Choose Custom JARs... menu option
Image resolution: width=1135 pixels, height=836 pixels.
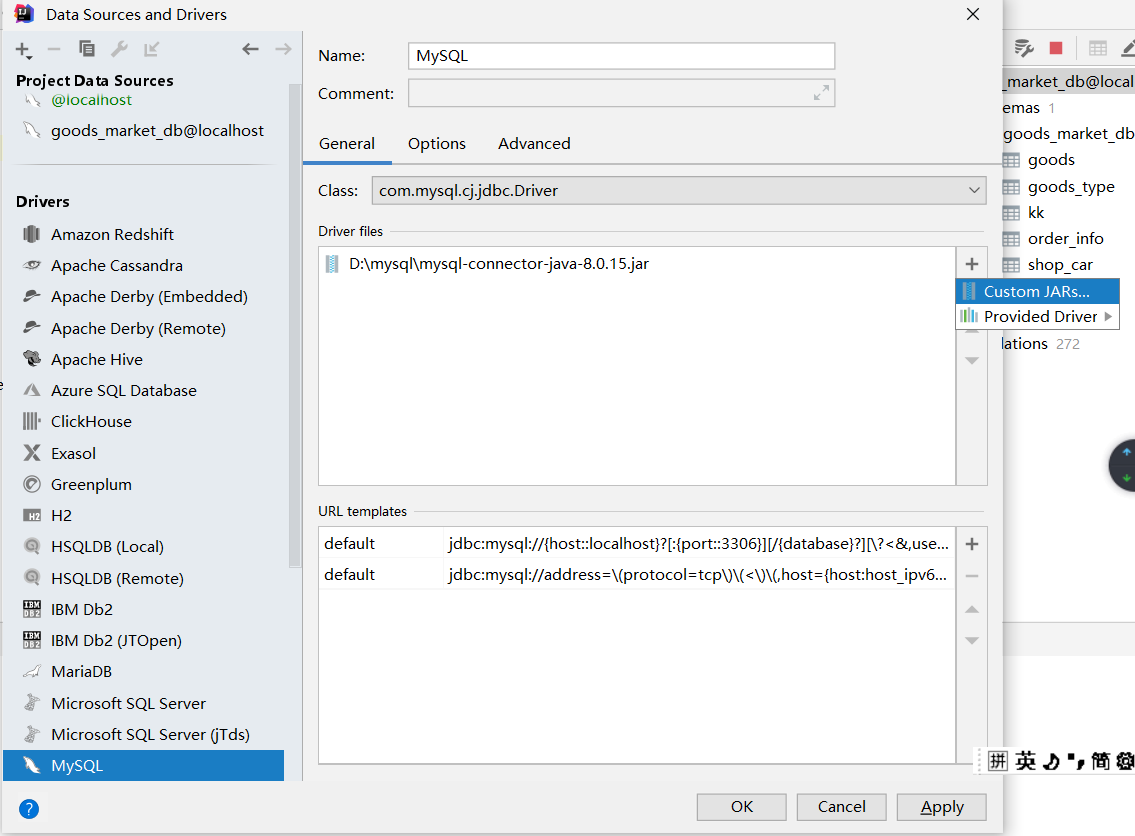pyautogui.click(x=1037, y=292)
